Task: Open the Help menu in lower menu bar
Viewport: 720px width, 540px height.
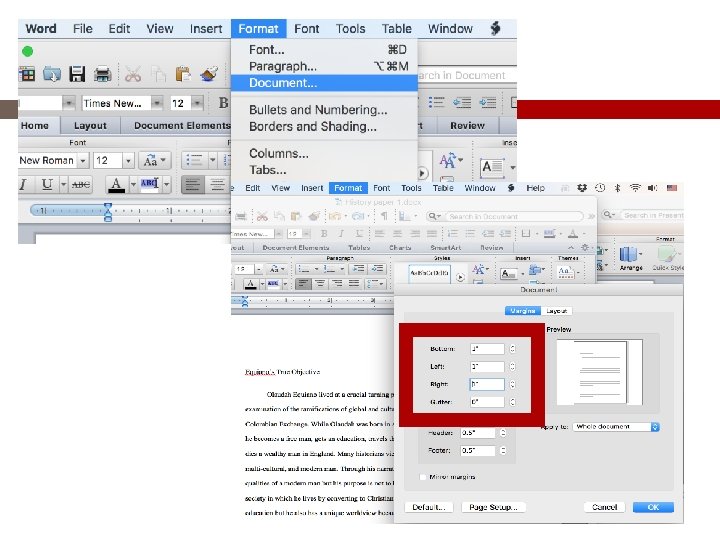Action: point(535,188)
